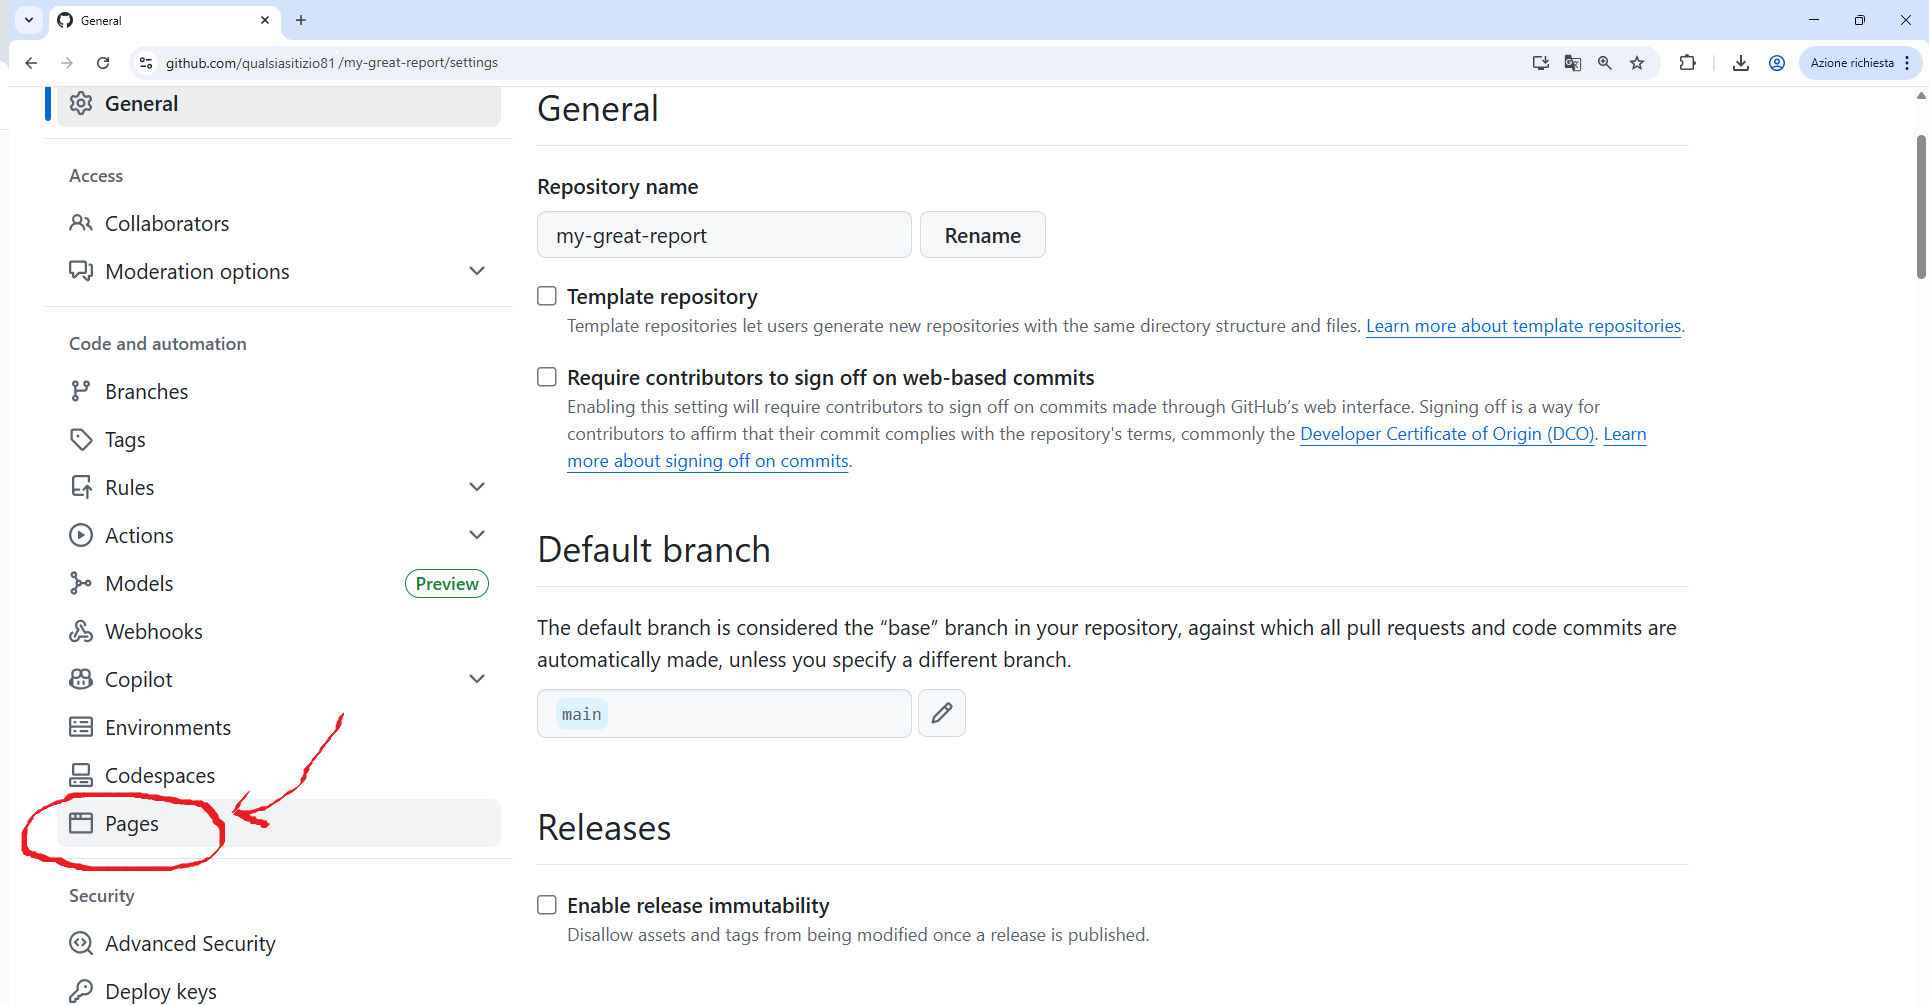Click inside the repository name field
The height and width of the screenshot is (1005, 1929).
[x=723, y=234]
